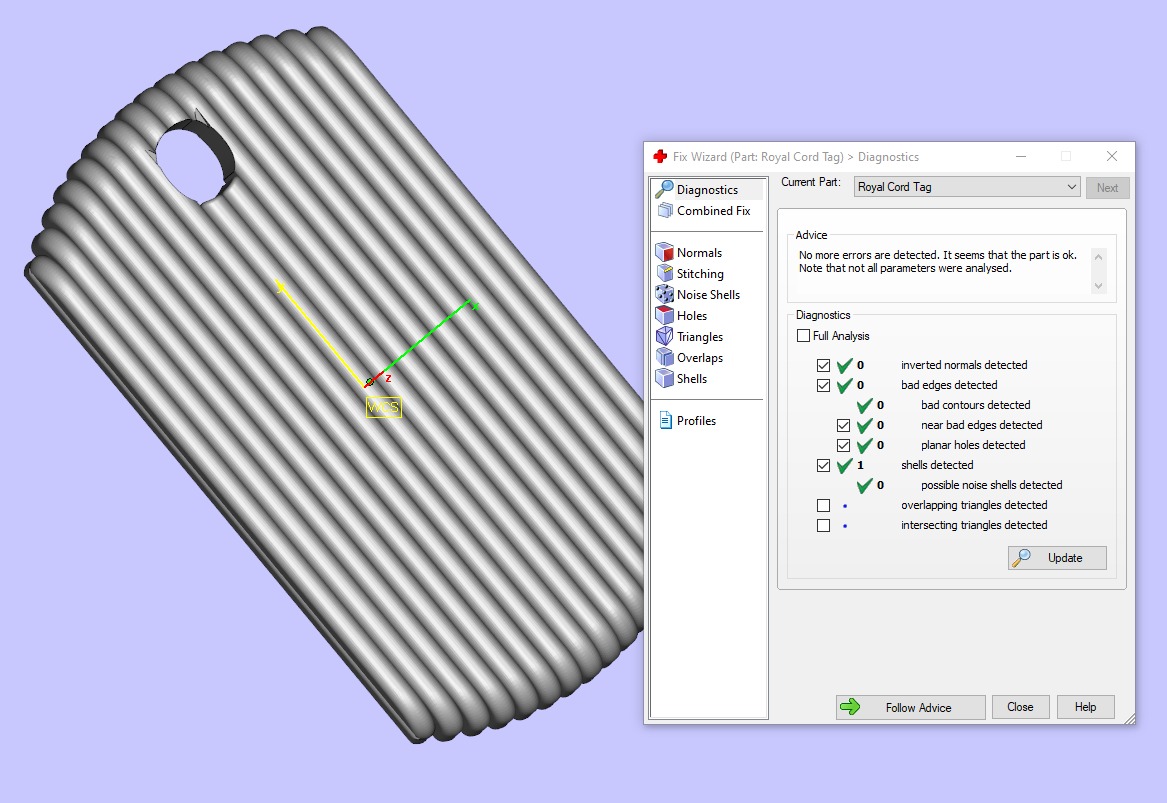Click the green arrow on Follow Advice

click(x=850, y=707)
